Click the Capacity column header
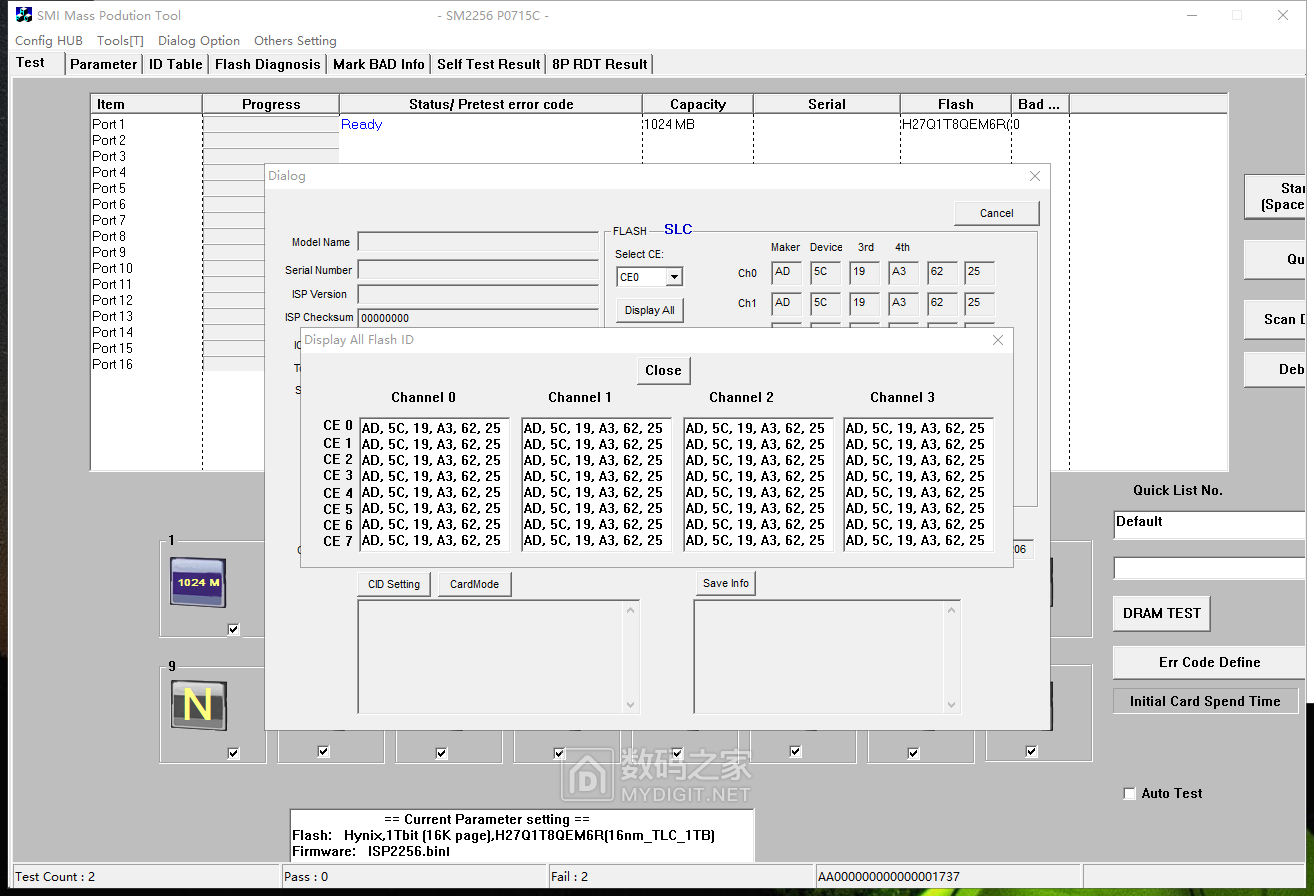 coord(698,104)
